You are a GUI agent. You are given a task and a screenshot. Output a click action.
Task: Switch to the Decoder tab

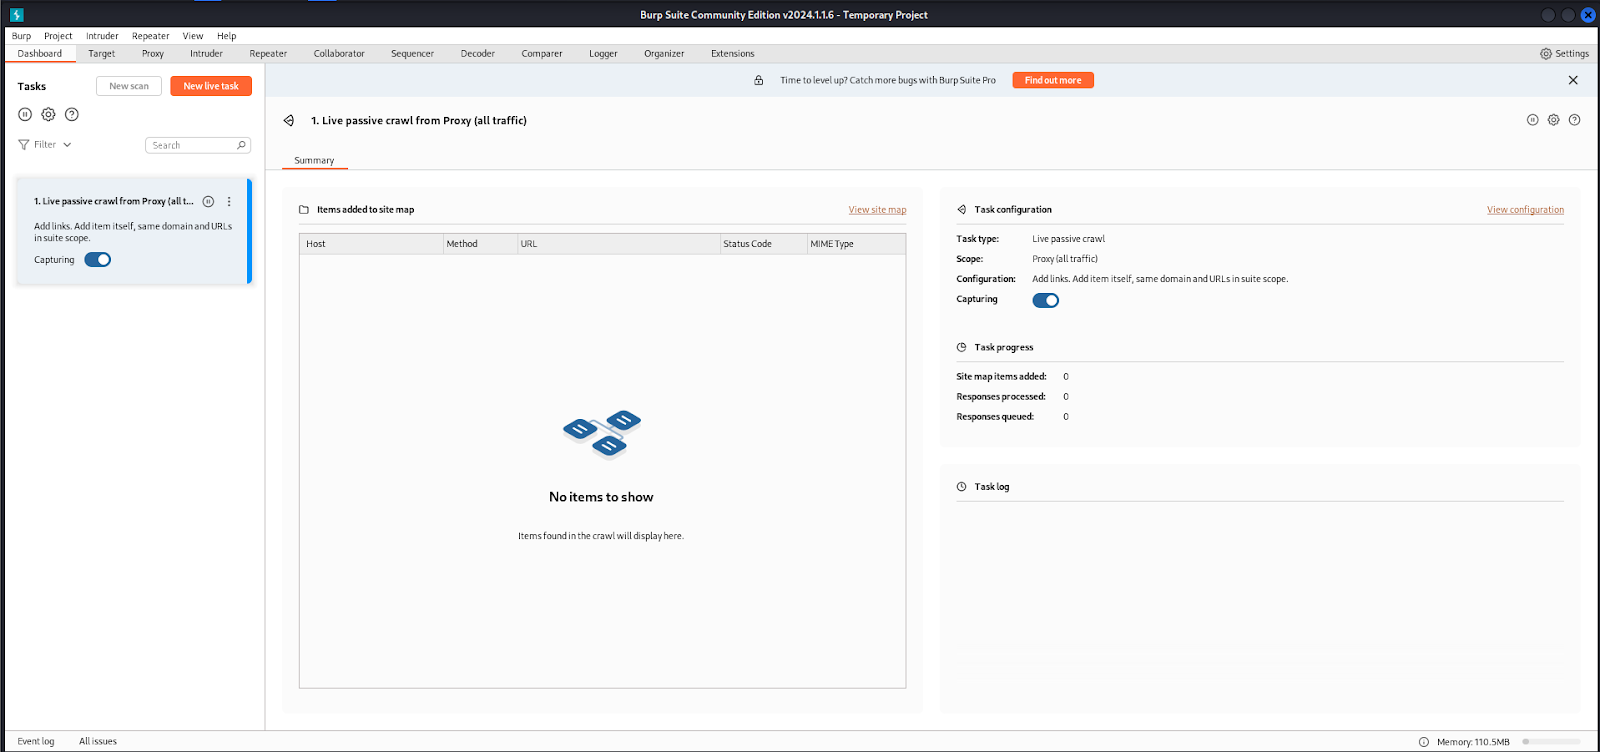click(x=478, y=54)
